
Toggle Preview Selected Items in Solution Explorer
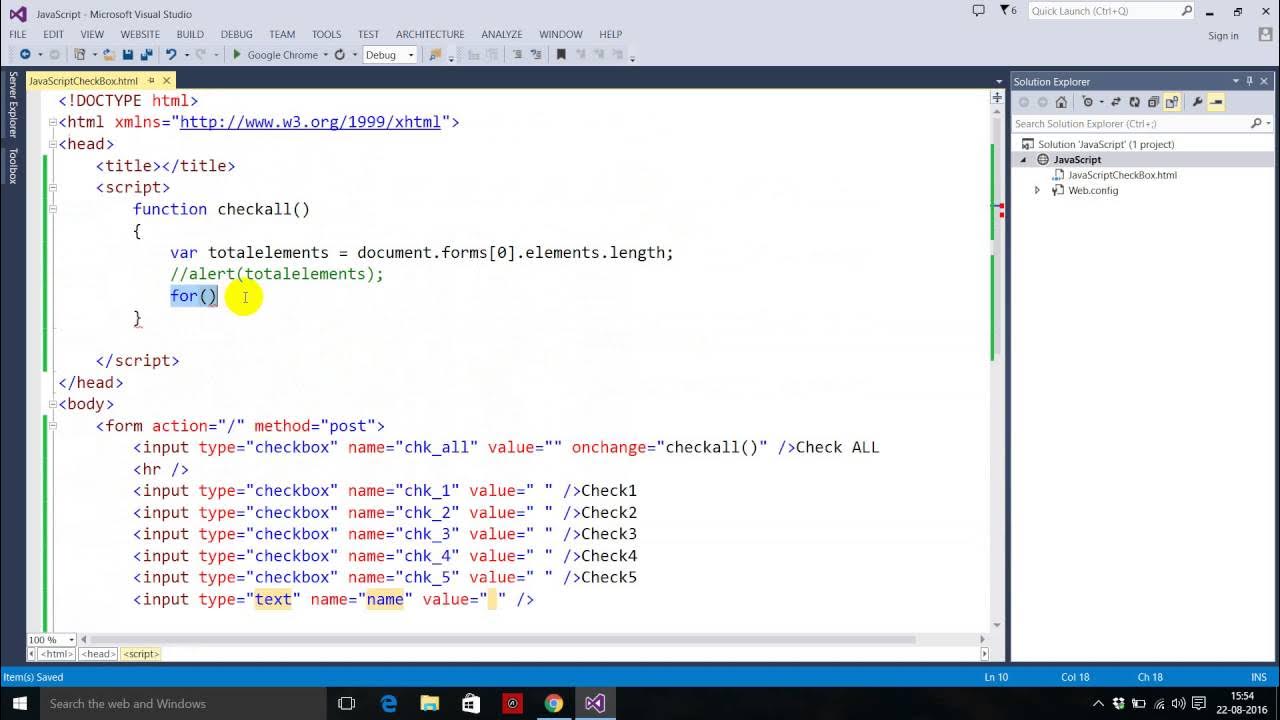1216,102
